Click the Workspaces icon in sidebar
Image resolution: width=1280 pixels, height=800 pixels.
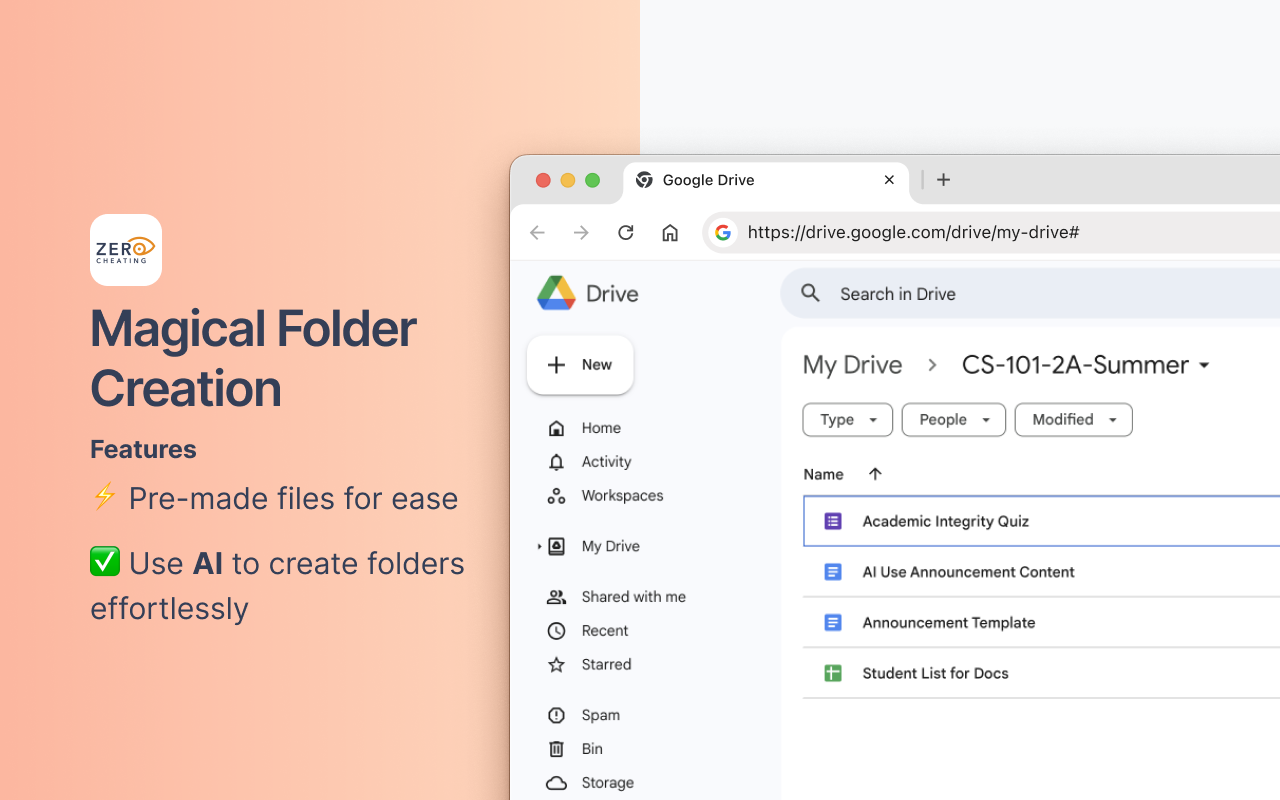point(557,496)
